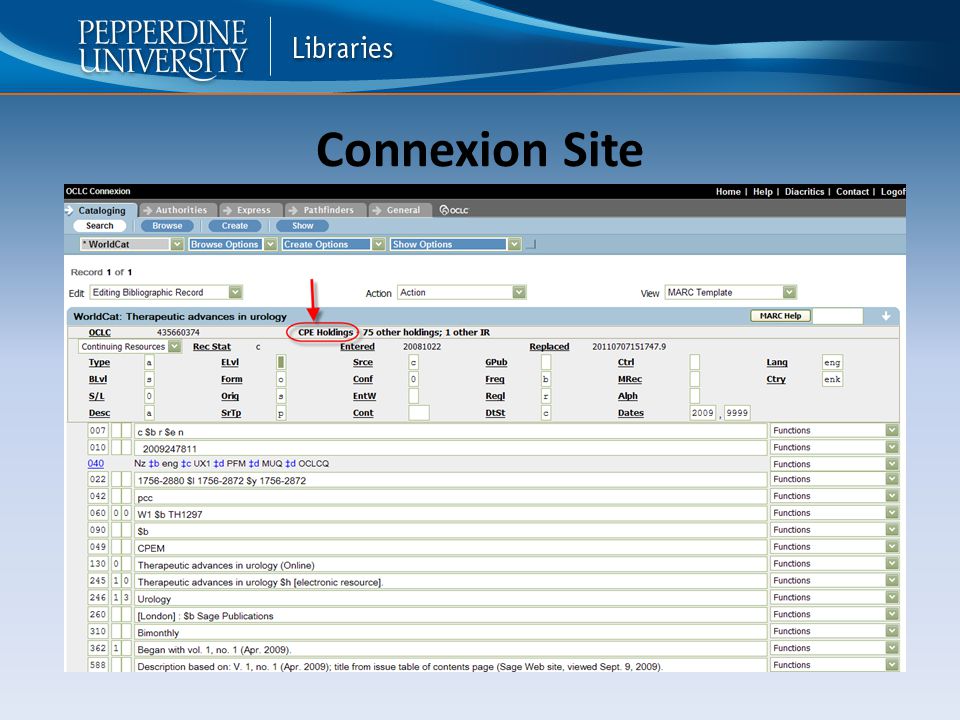Click the Type fixed-field label
The height and width of the screenshot is (720, 960).
[99, 362]
